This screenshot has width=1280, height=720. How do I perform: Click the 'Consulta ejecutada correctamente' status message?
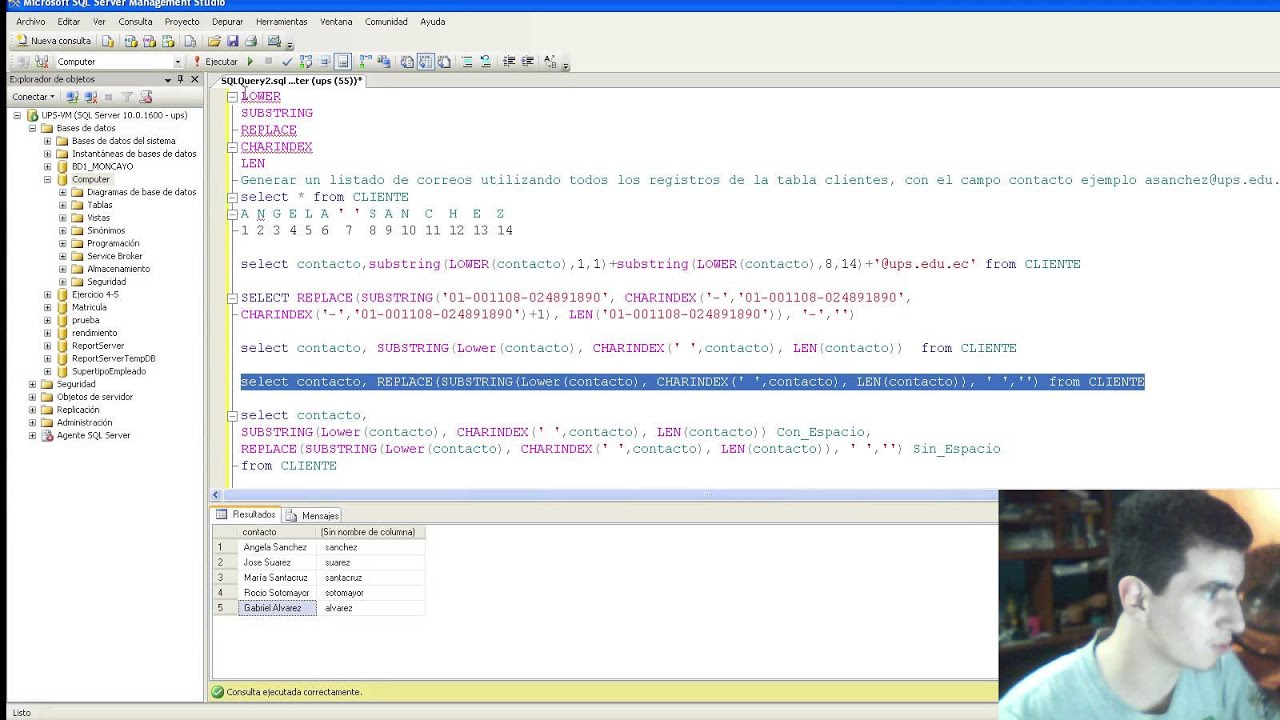click(x=294, y=692)
